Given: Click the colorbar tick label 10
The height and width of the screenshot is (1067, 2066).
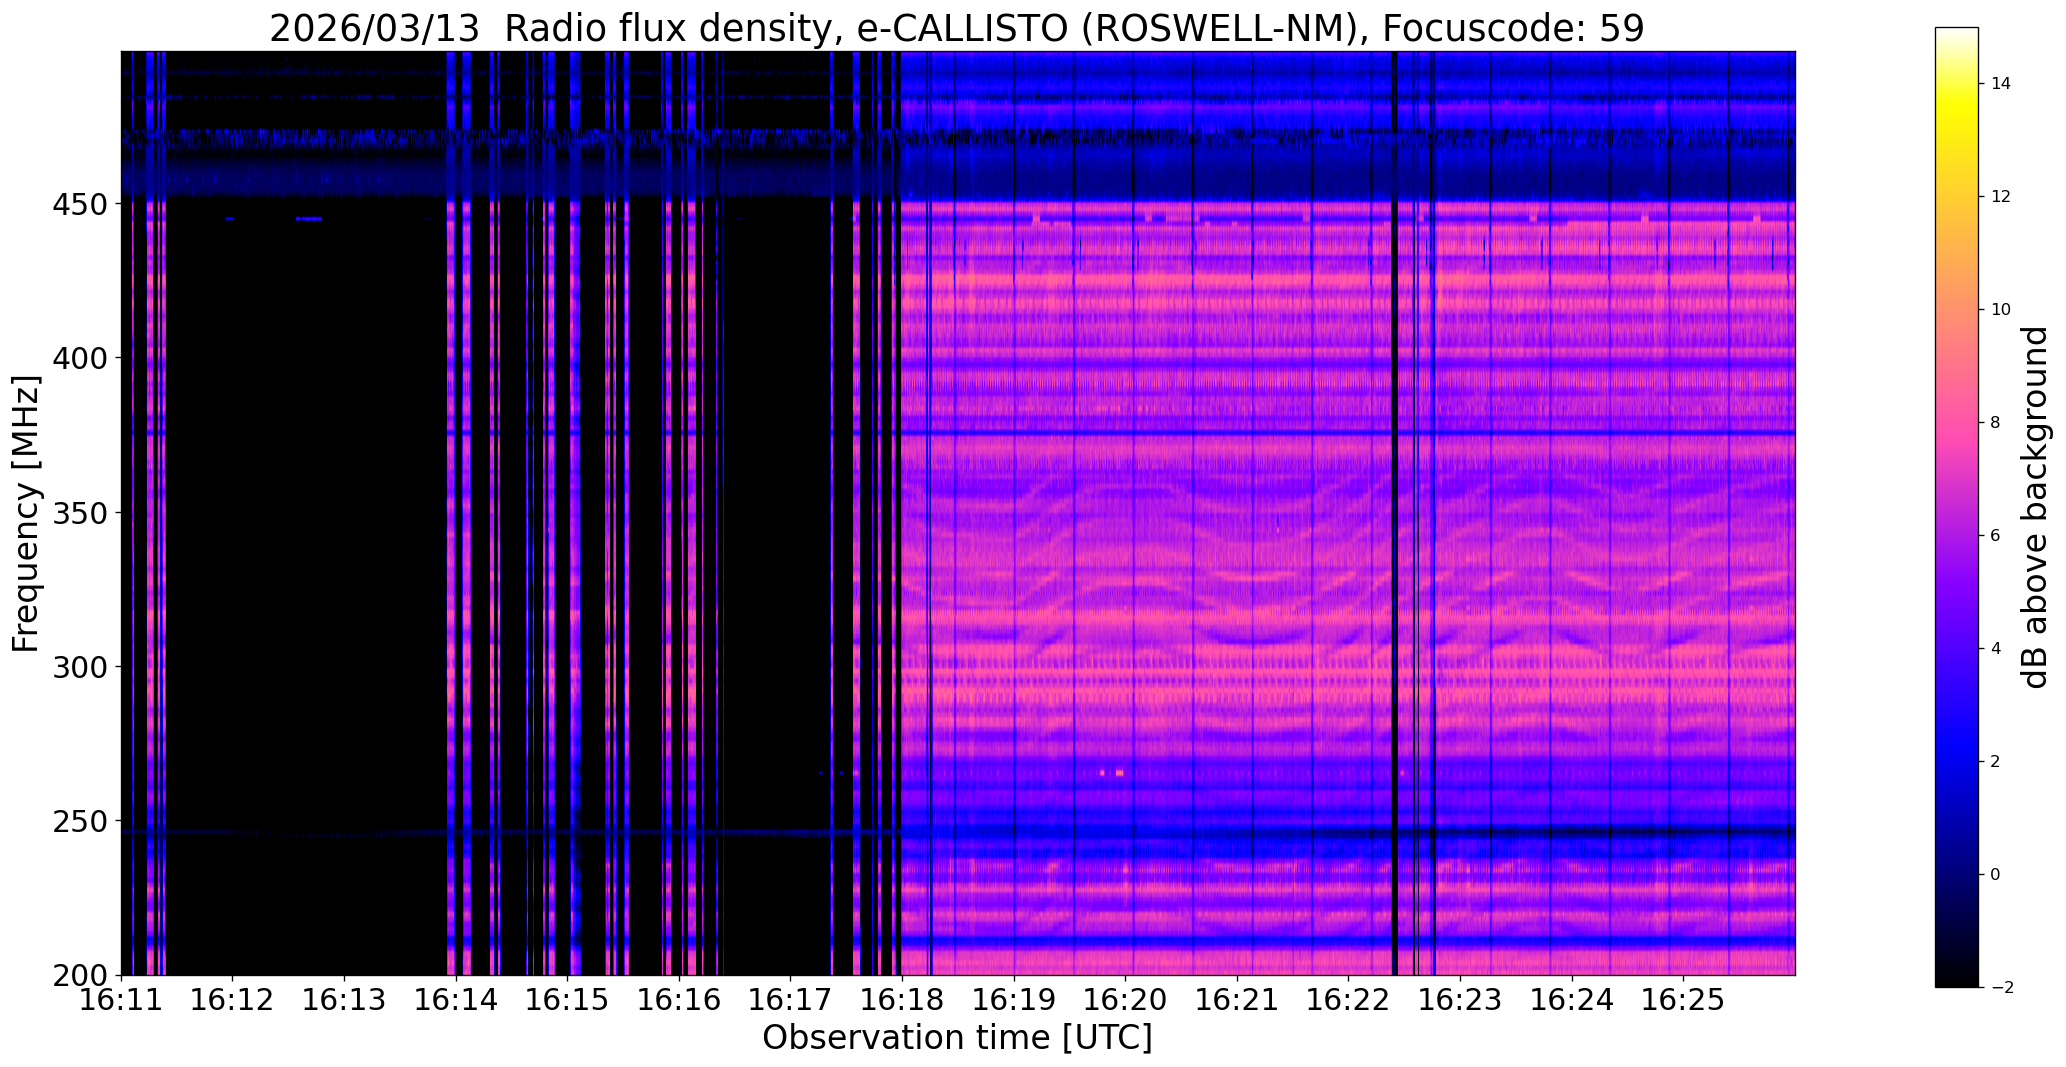Looking at the screenshot, I should 2001,309.
